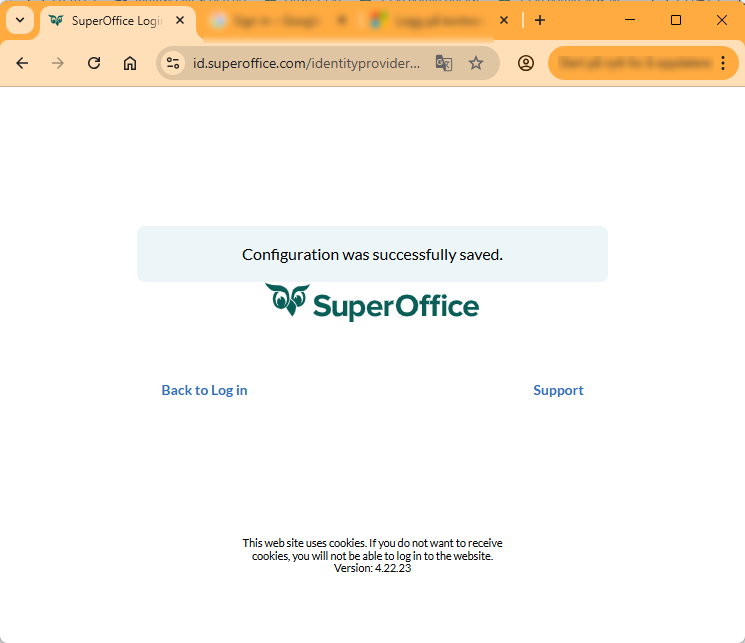View site information icon in address bar
This screenshot has width=745, height=643.
[173, 63]
